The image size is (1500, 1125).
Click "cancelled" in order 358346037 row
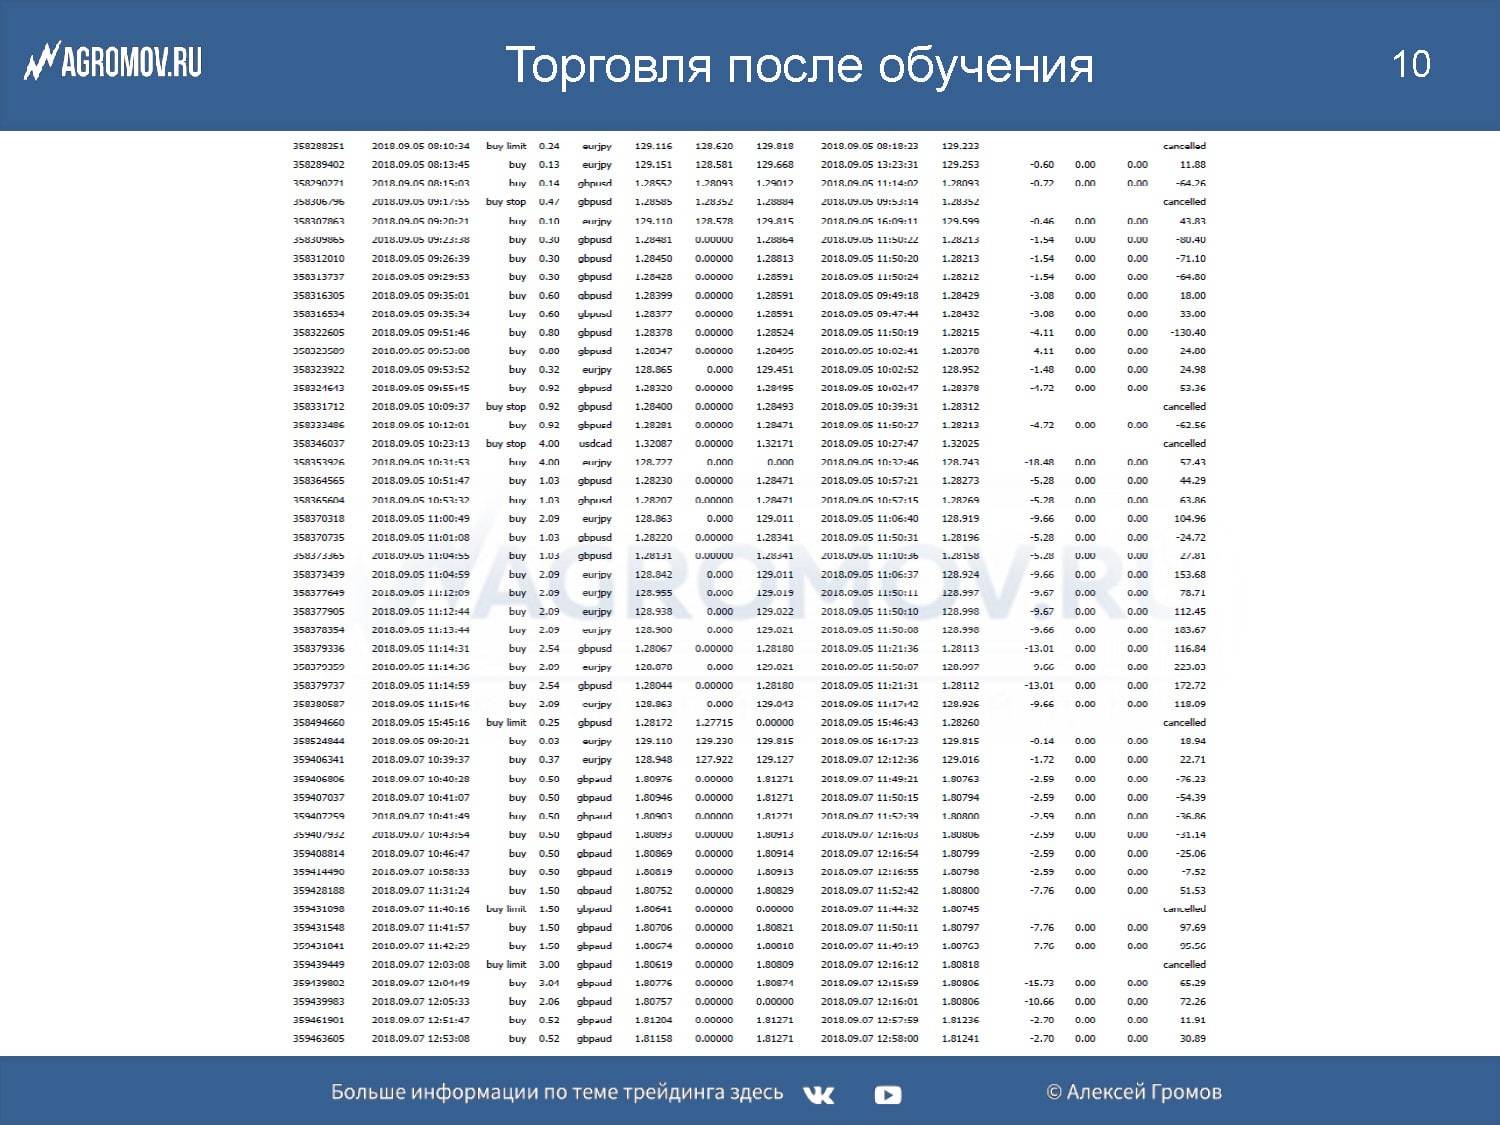click(x=1184, y=444)
